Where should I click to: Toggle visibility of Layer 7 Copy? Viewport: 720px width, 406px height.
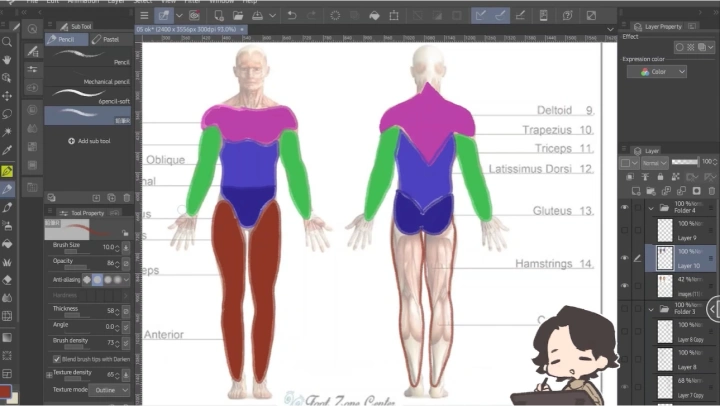click(624, 387)
